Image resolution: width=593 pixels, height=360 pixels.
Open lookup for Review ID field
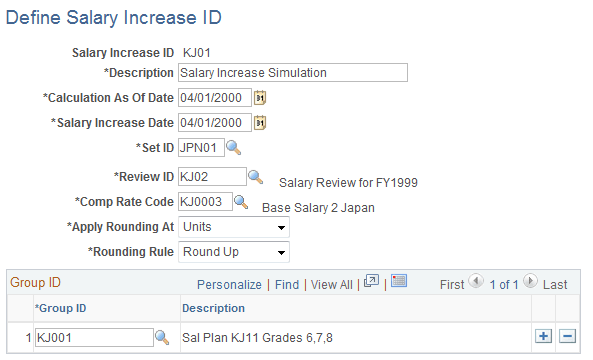coord(255,177)
